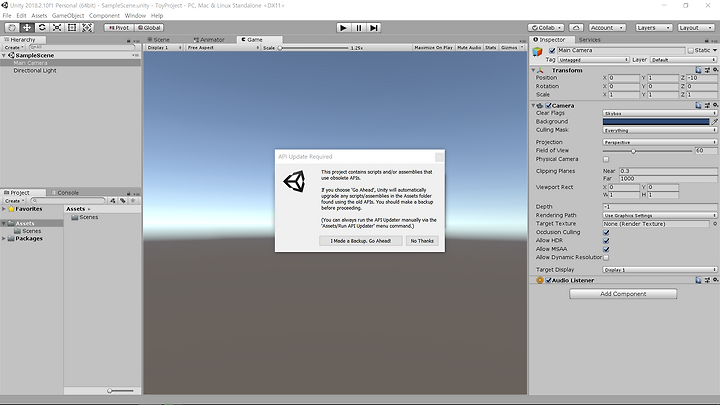
Task: Toggle Occlusion Culling checkbox
Action: point(606,232)
